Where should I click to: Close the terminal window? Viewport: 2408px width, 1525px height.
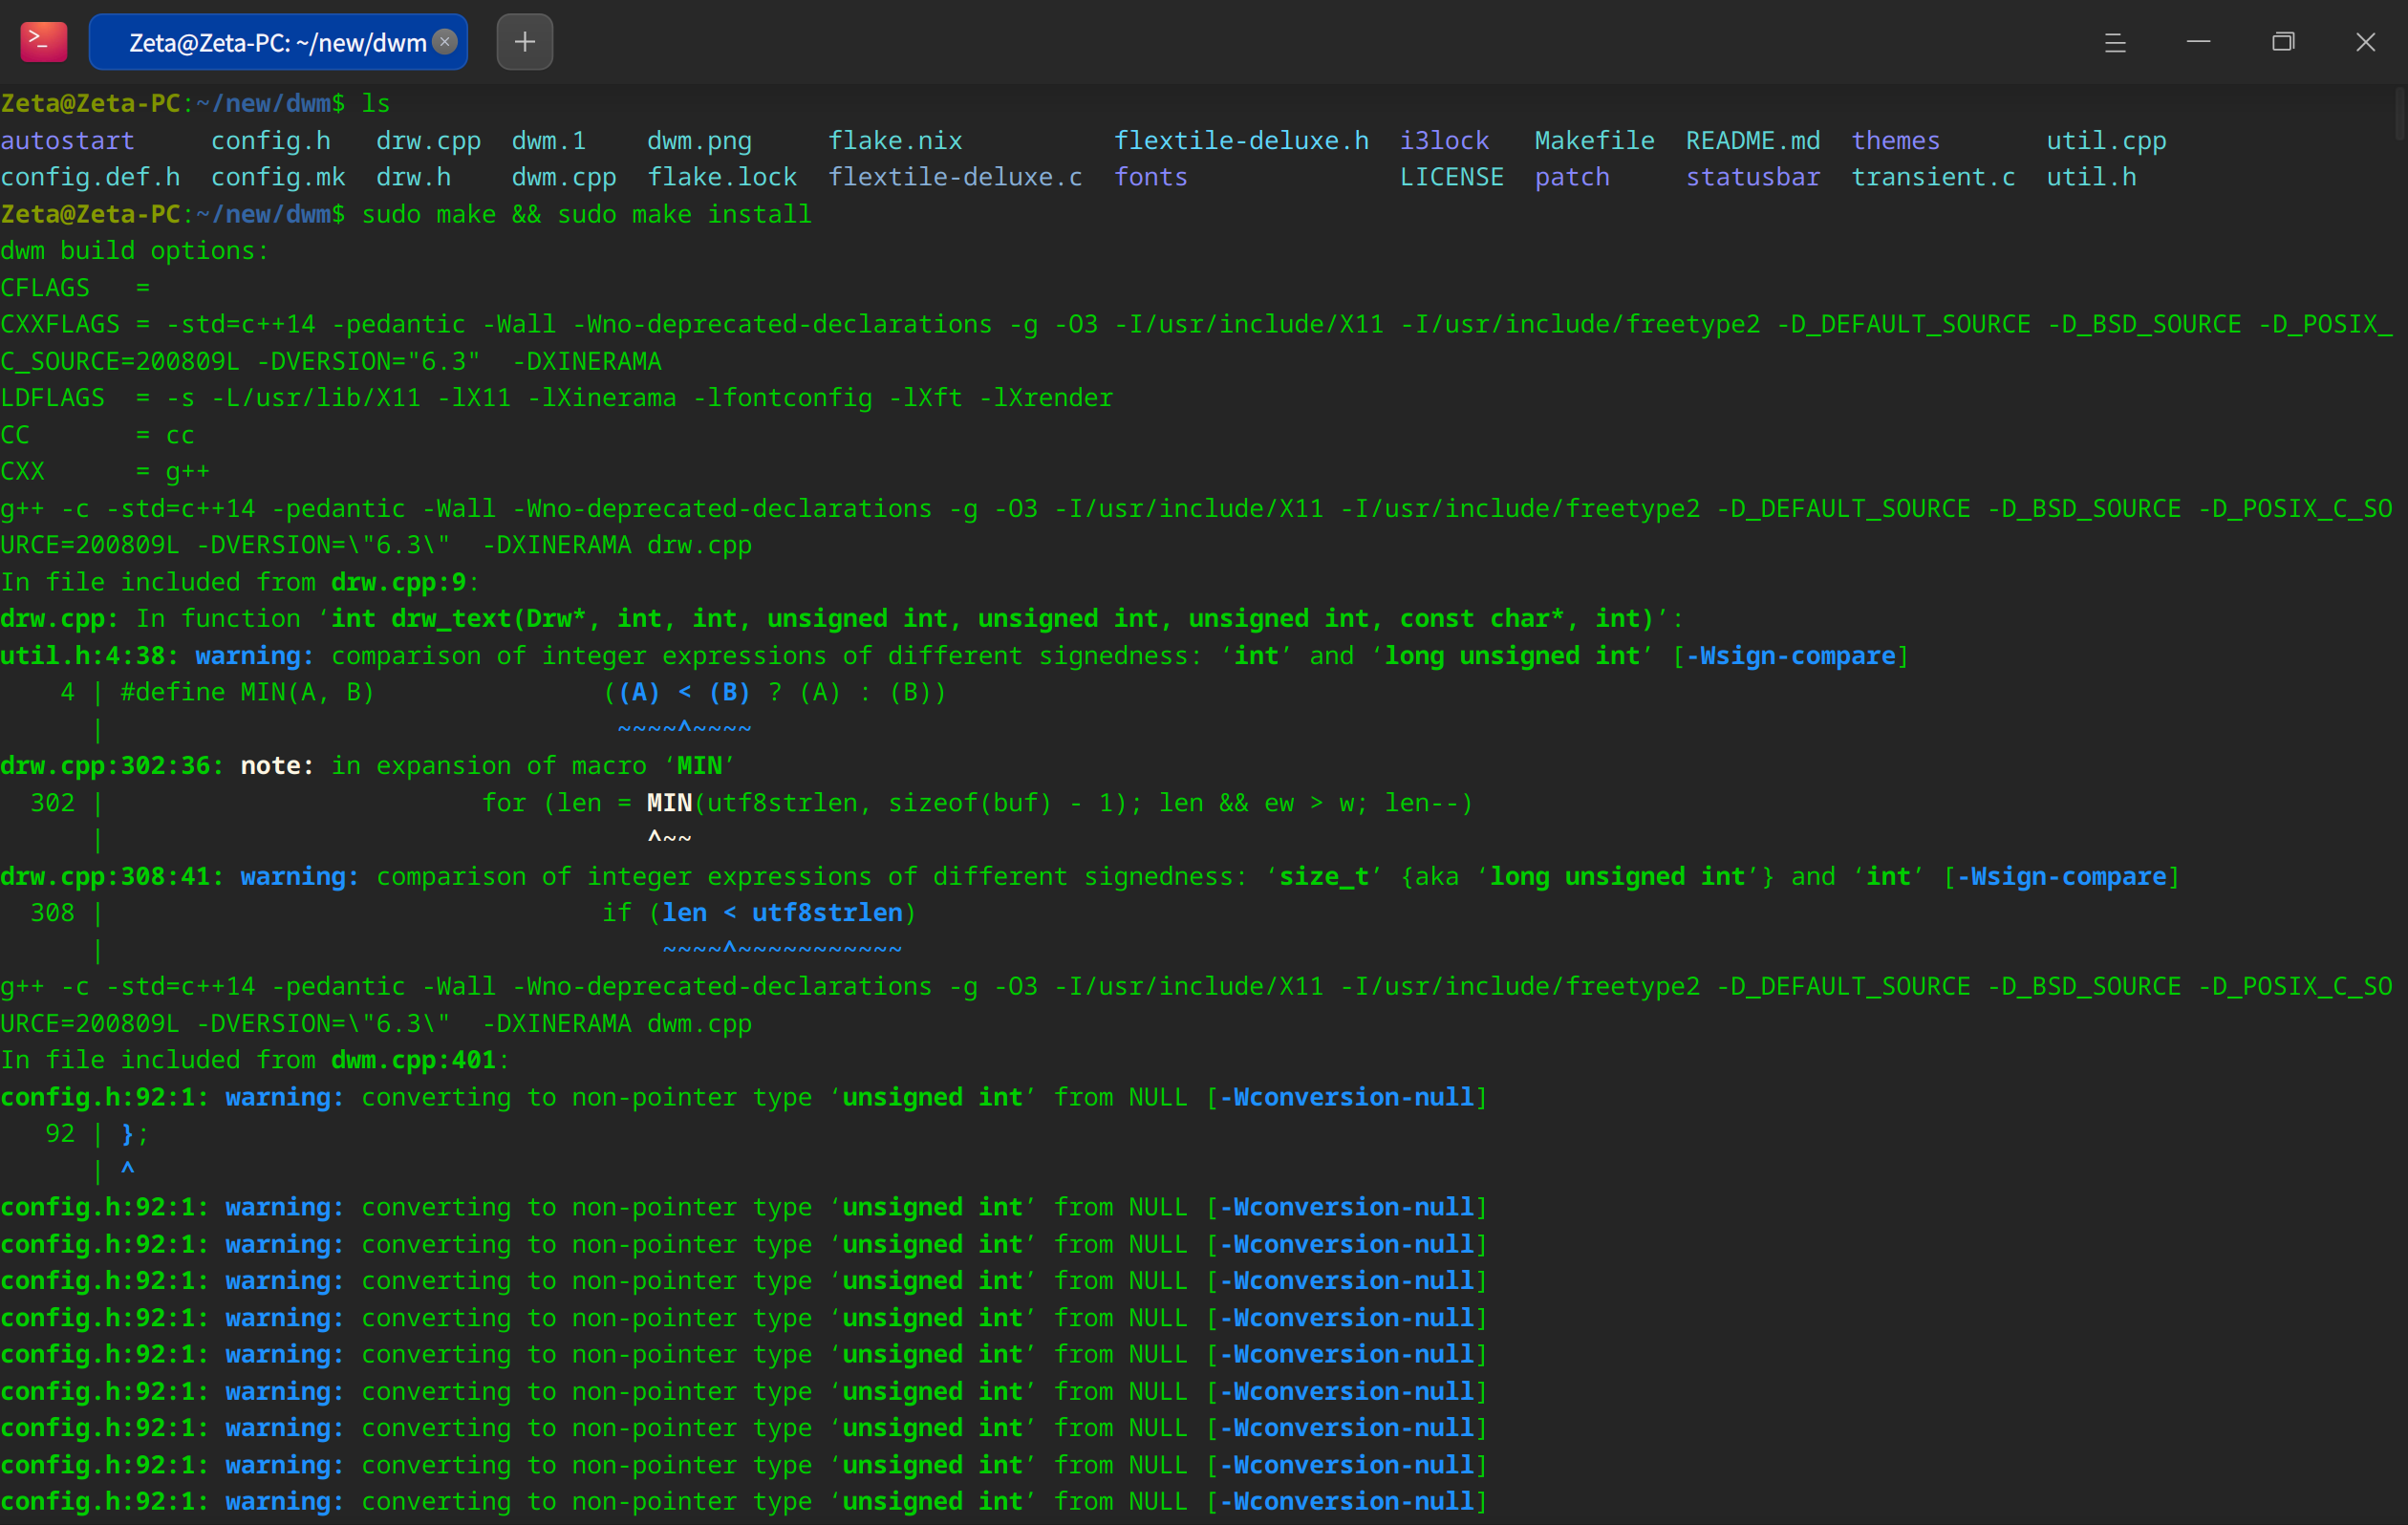[x=2365, y=42]
